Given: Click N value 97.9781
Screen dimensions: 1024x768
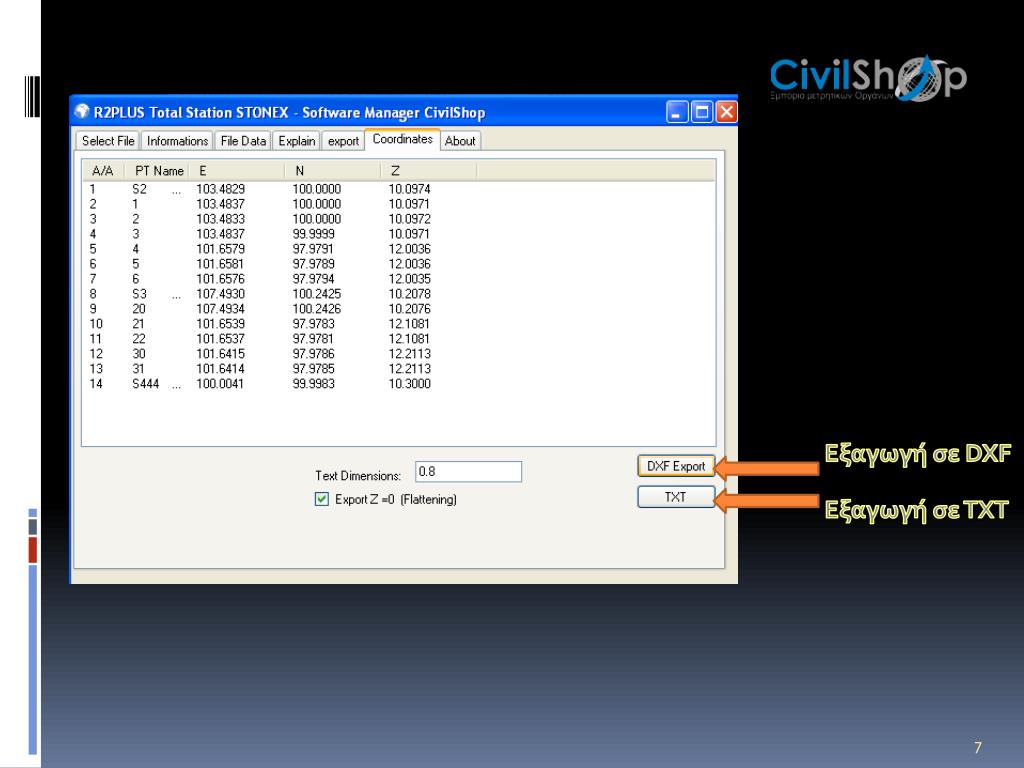Looking at the screenshot, I should (313, 340).
